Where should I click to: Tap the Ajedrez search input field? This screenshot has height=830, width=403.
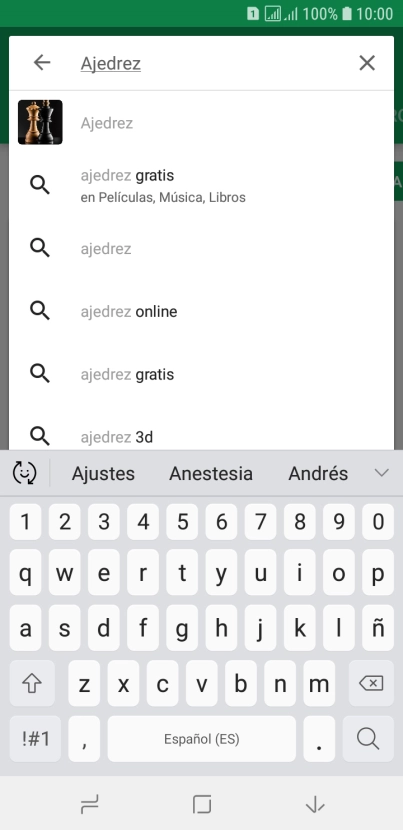(x=212, y=64)
